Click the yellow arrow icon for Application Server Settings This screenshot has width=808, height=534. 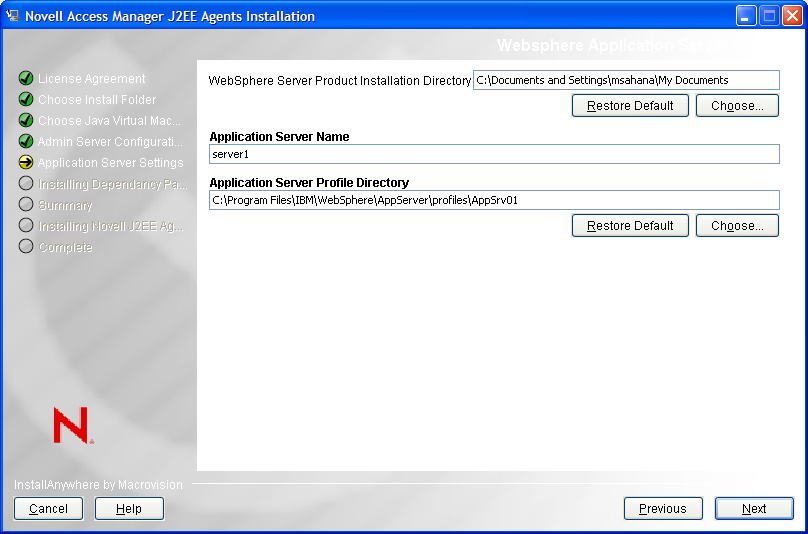pos(26,162)
